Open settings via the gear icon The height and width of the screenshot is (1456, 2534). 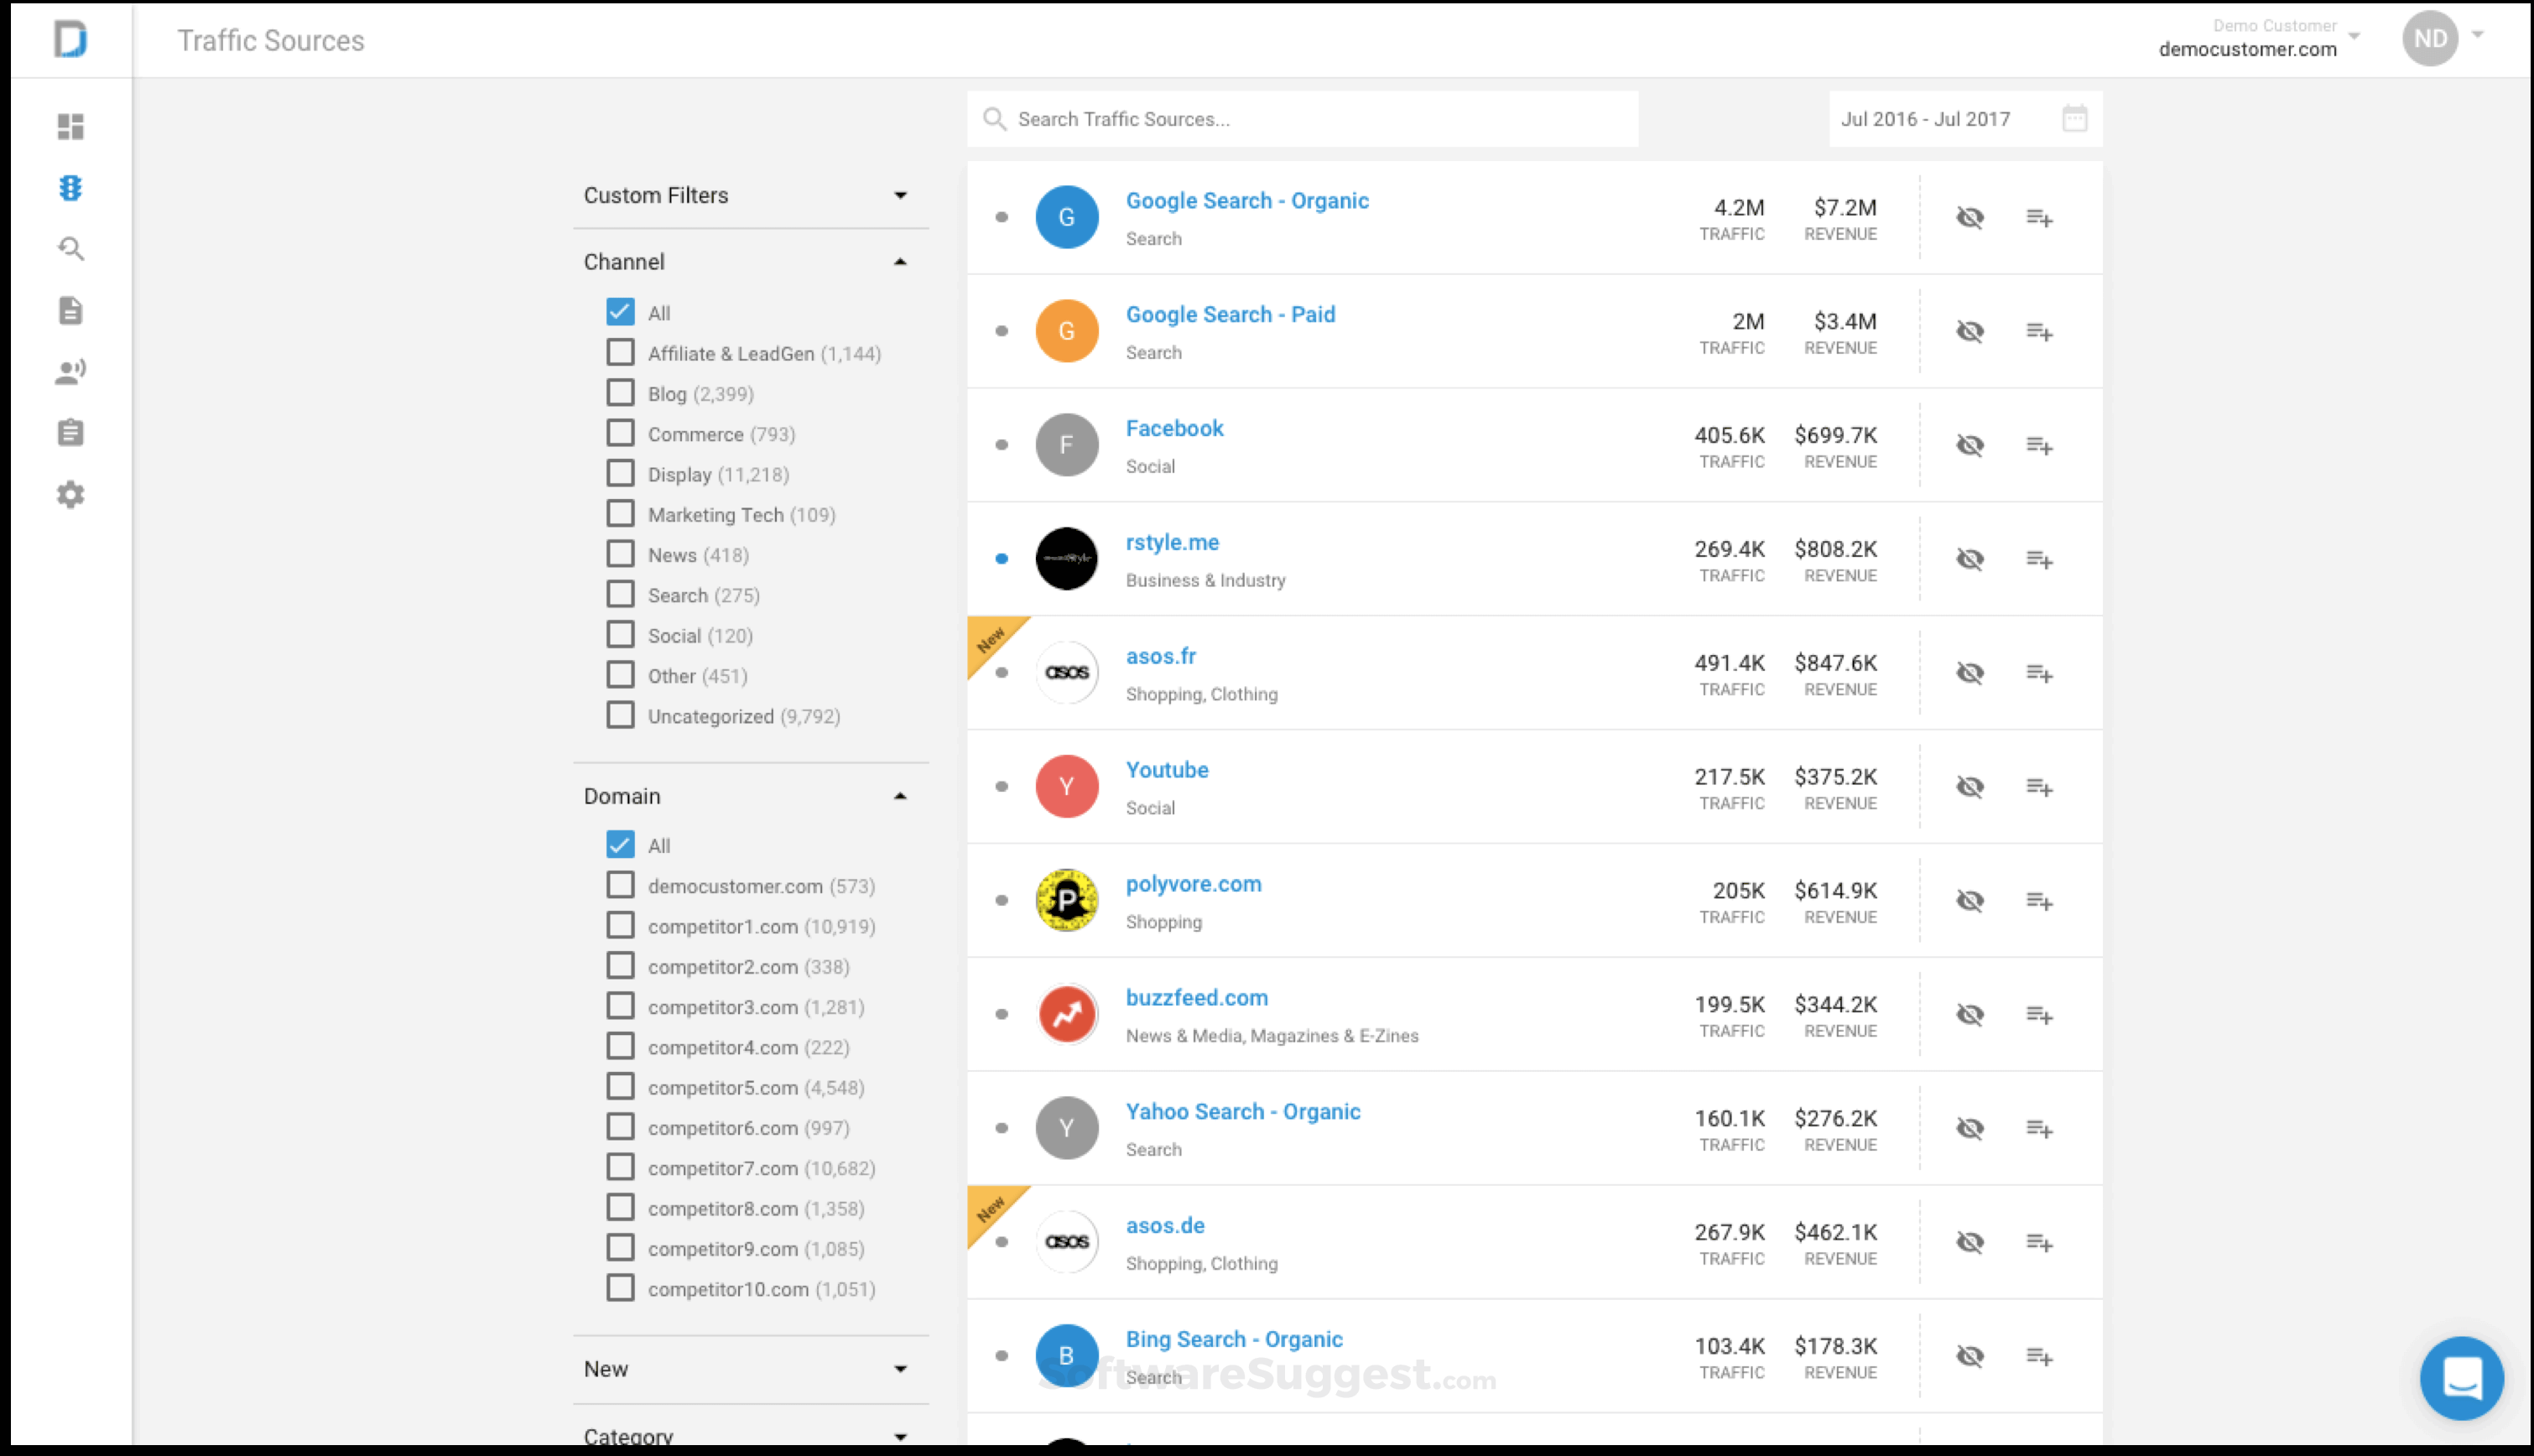pos(70,494)
